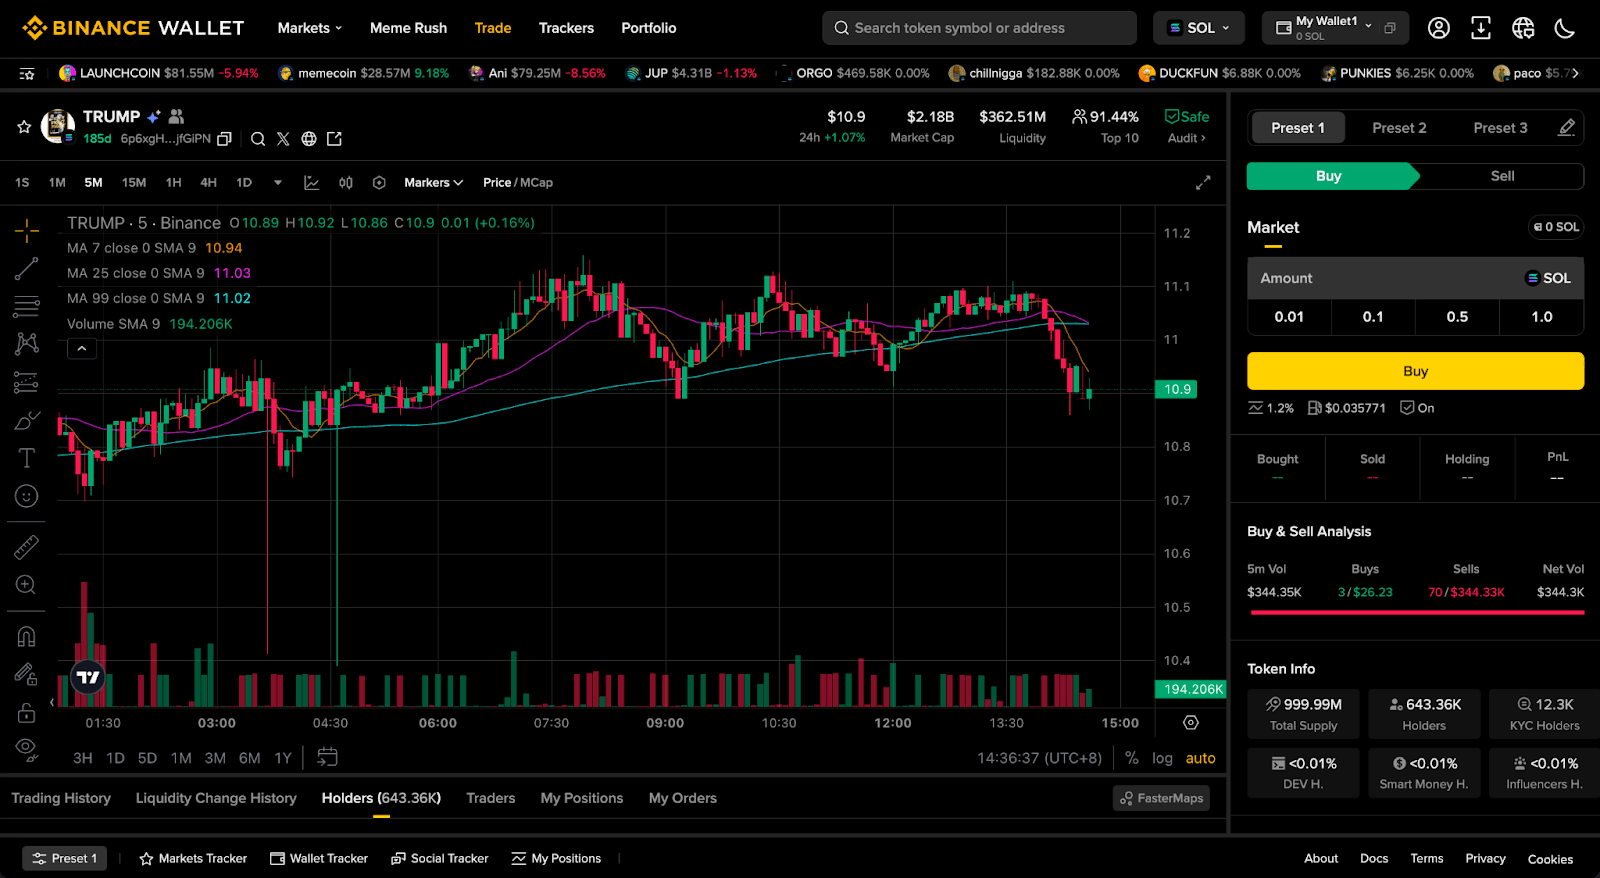
Task: Select the crosshair cursor tool
Action: (x=27, y=231)
